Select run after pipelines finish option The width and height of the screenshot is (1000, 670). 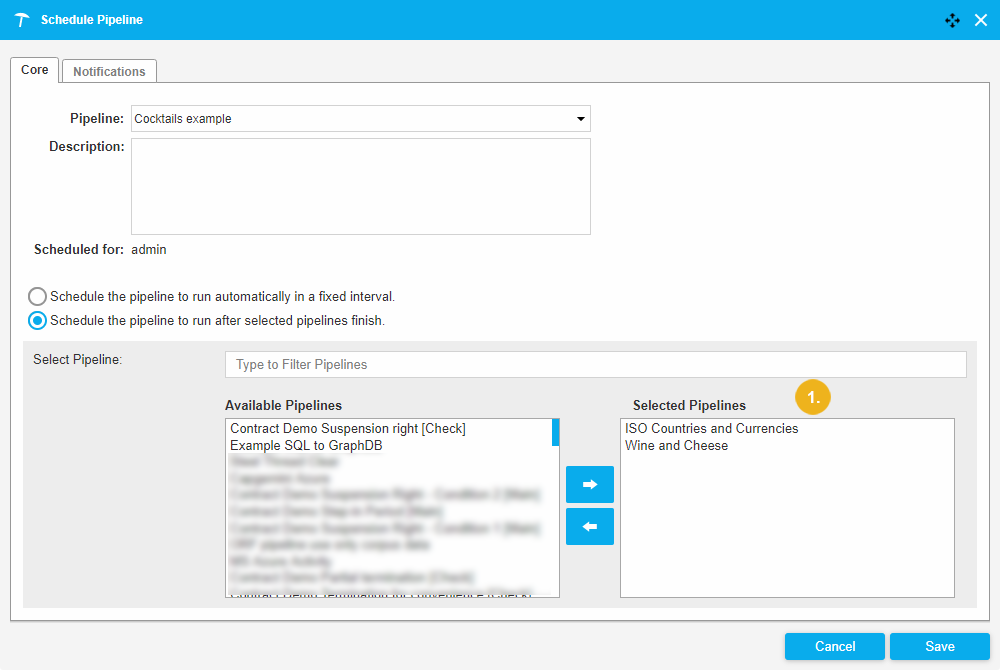37,321
